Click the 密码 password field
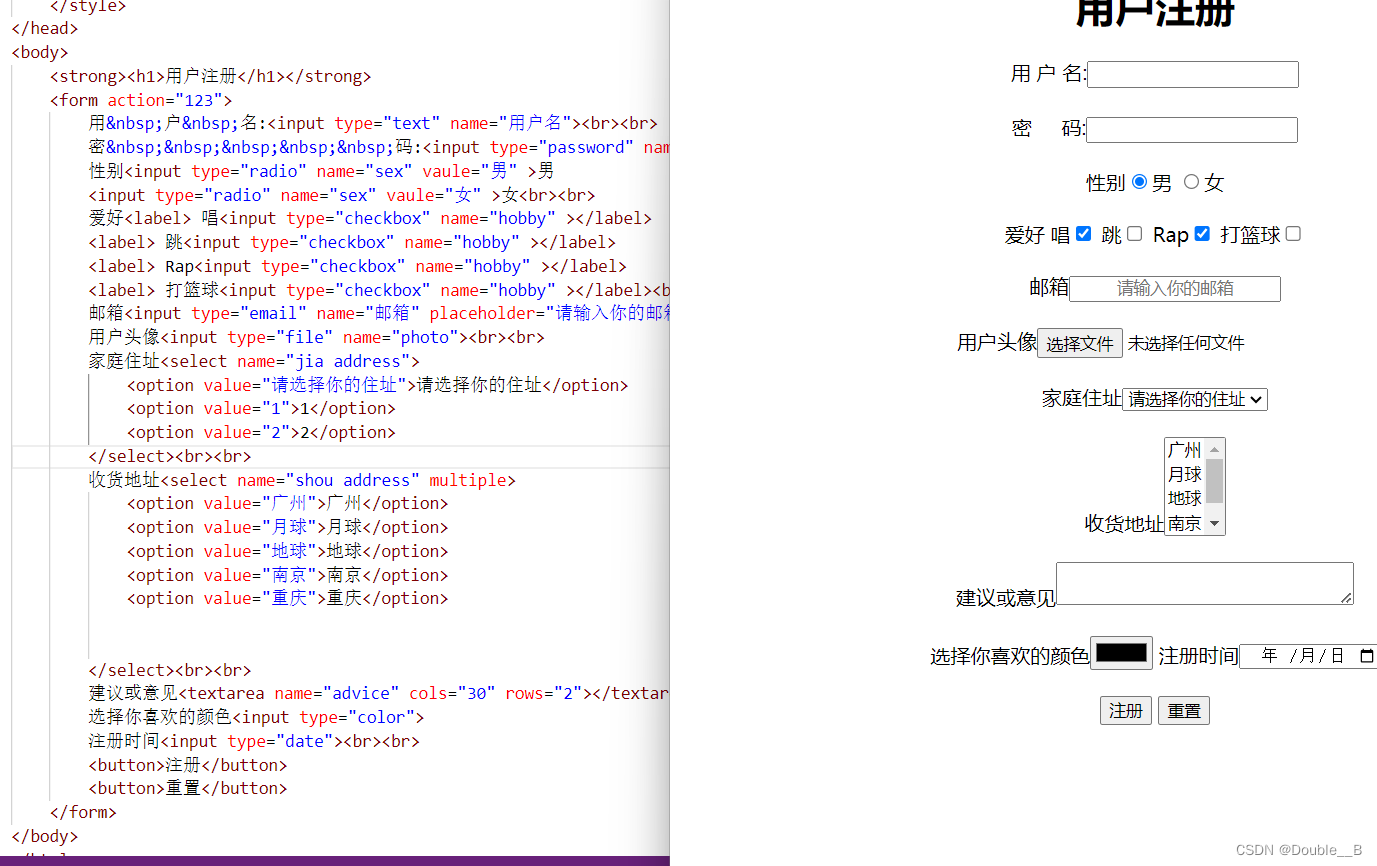The image size is (1377, 866). [x=1191, y=129]
